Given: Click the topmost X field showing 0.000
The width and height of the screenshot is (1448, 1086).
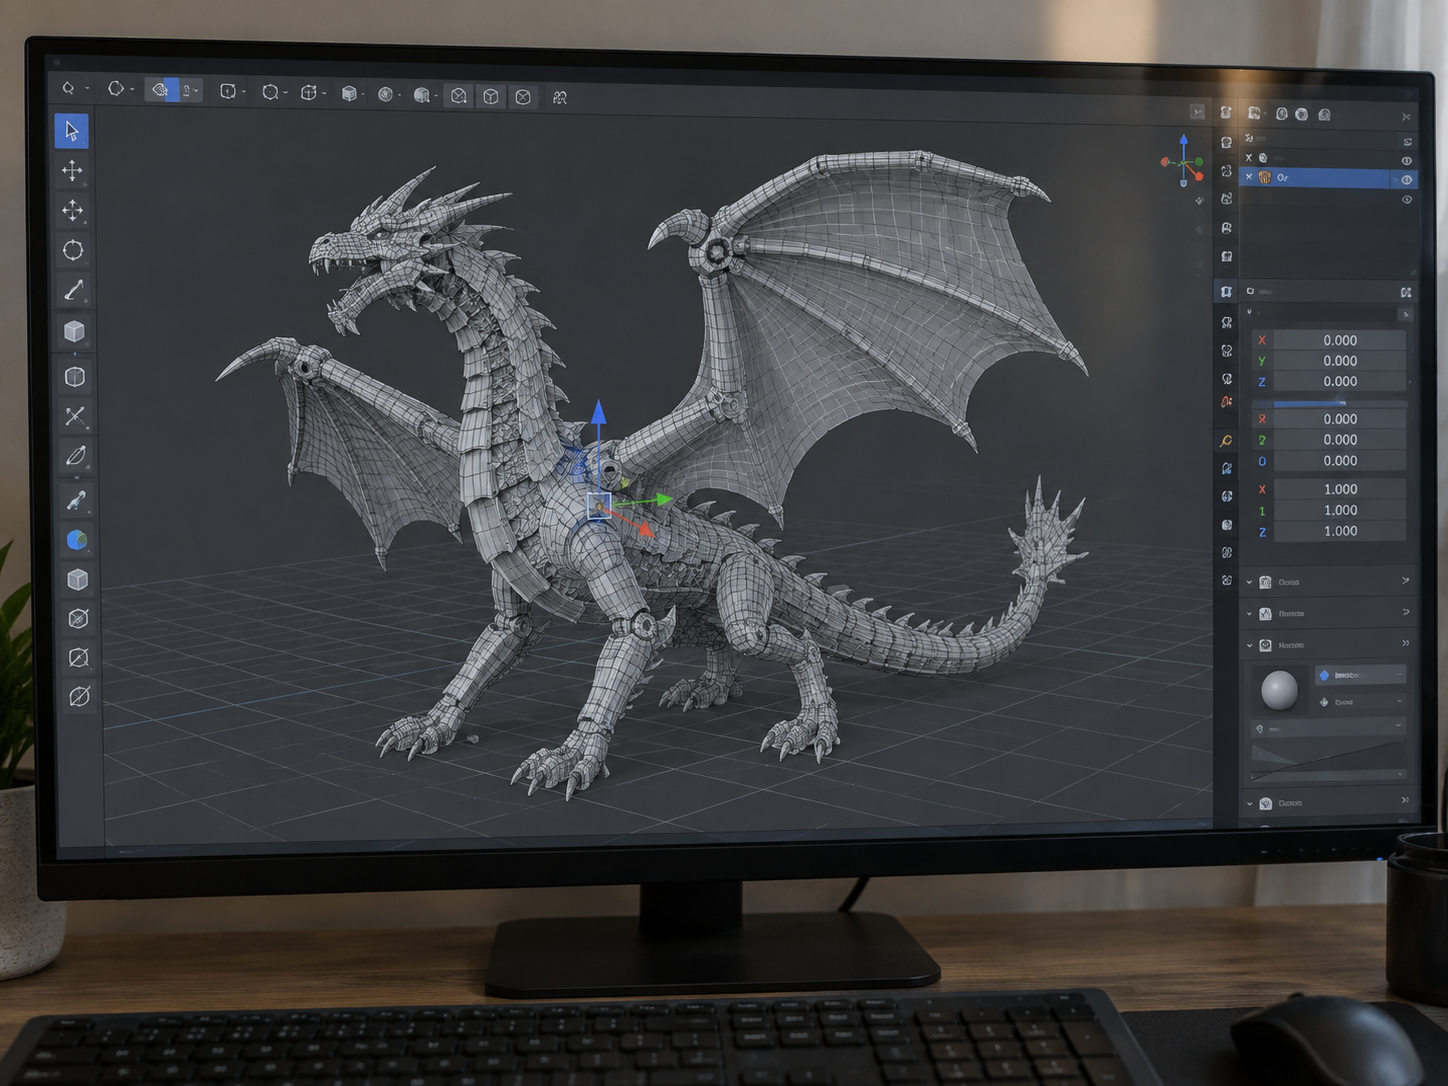Looking at the screenshot, I should [1340, 340].
